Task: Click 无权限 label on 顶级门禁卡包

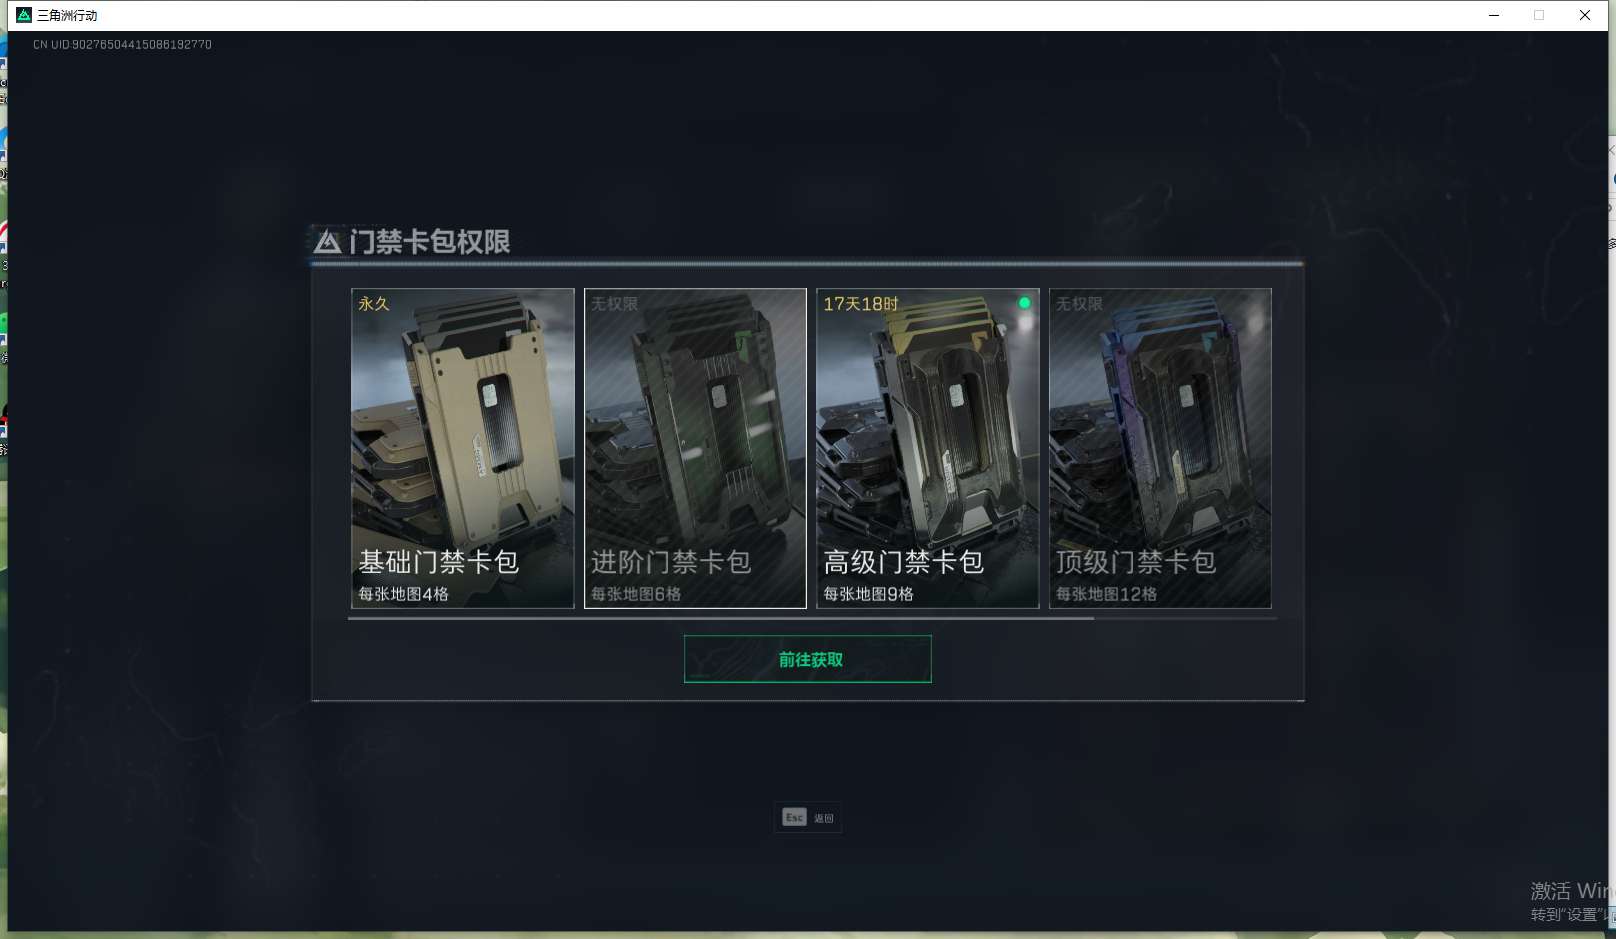Action: pos(1079,303)
